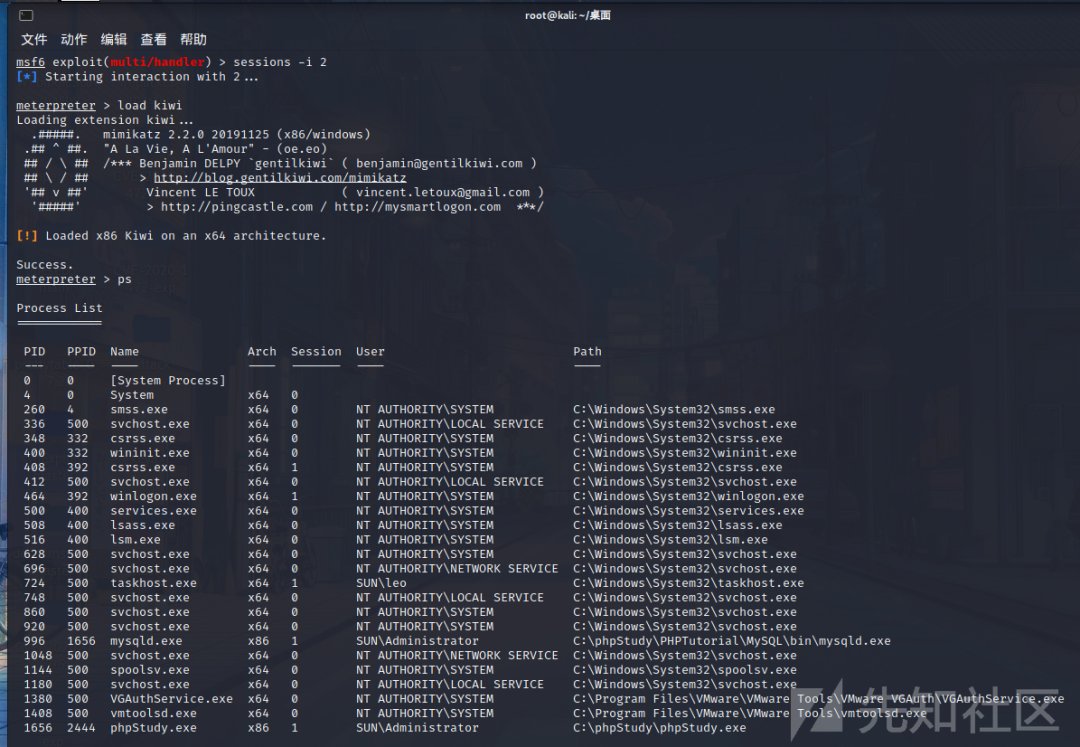Open the 帮助 menu
This screenshot has width=1080, height=747.
coord(194,39)
